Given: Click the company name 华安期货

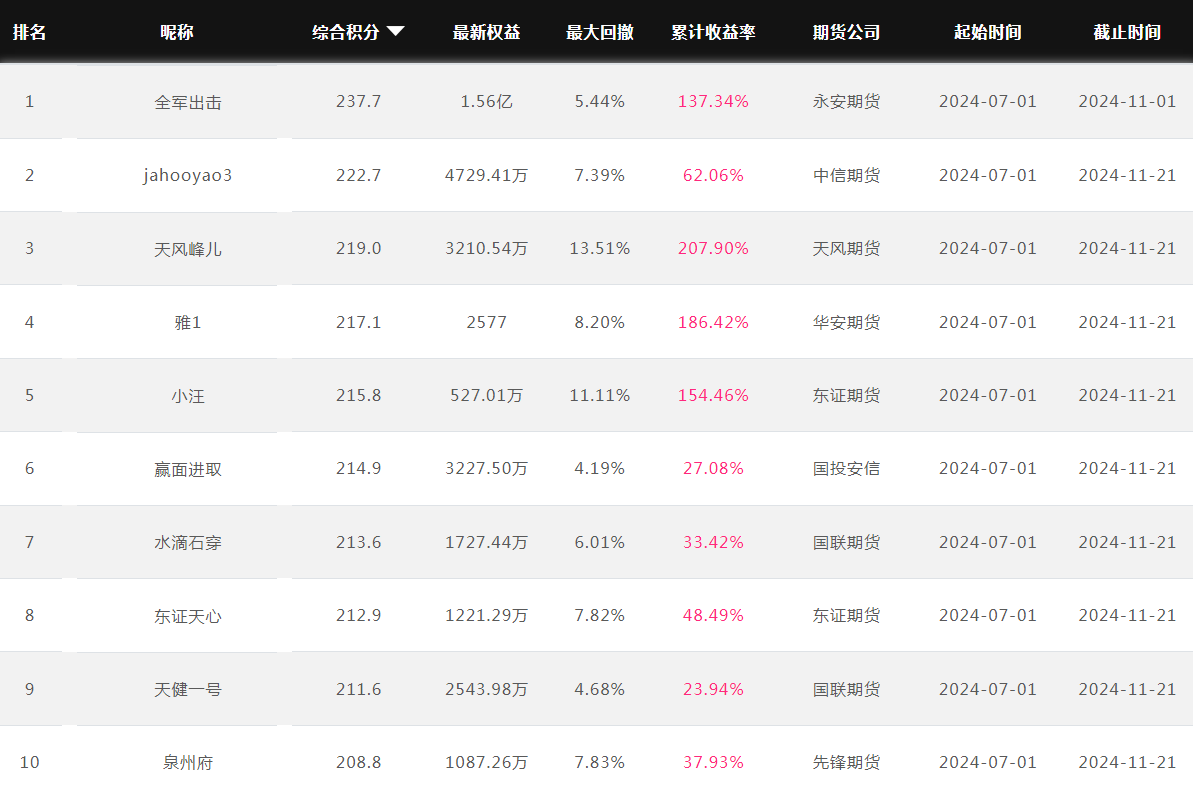Looking at the screenshot, I should pos(846,322).
